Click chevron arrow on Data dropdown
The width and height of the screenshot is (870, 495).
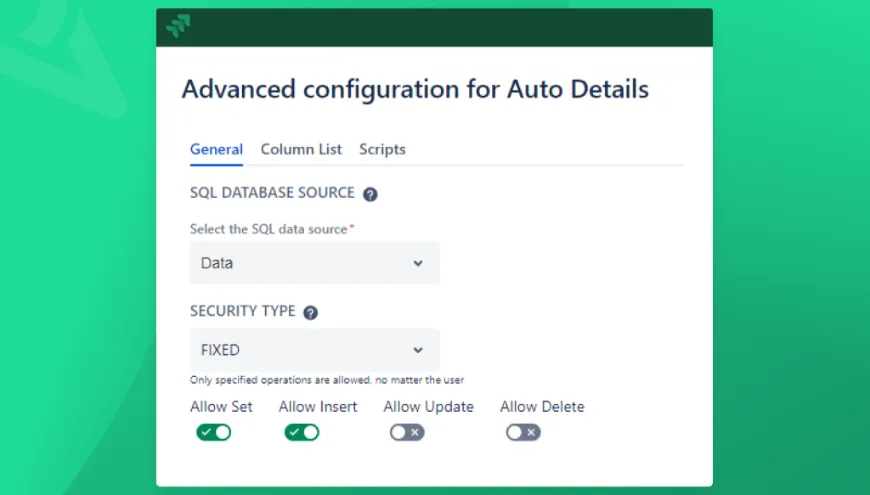418,263
